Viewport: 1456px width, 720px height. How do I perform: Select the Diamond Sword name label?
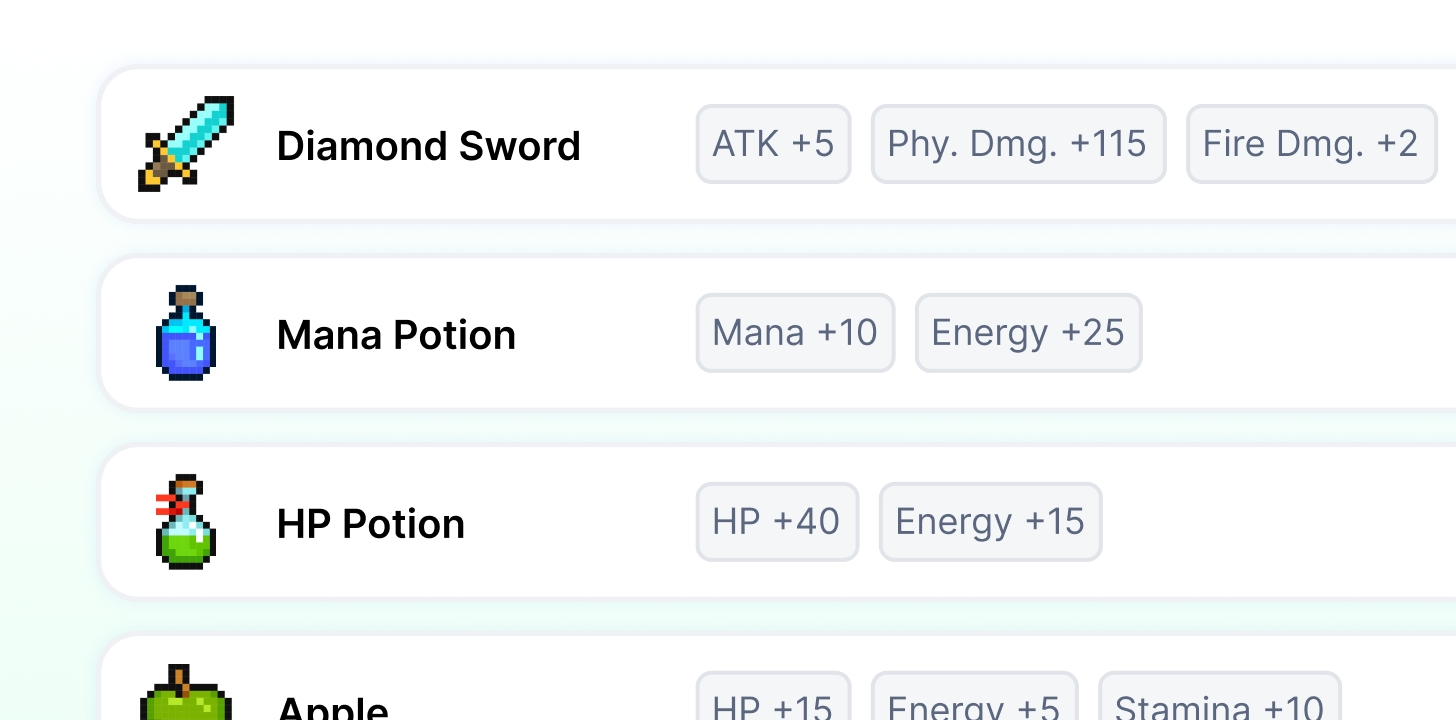tap(429, 145)
